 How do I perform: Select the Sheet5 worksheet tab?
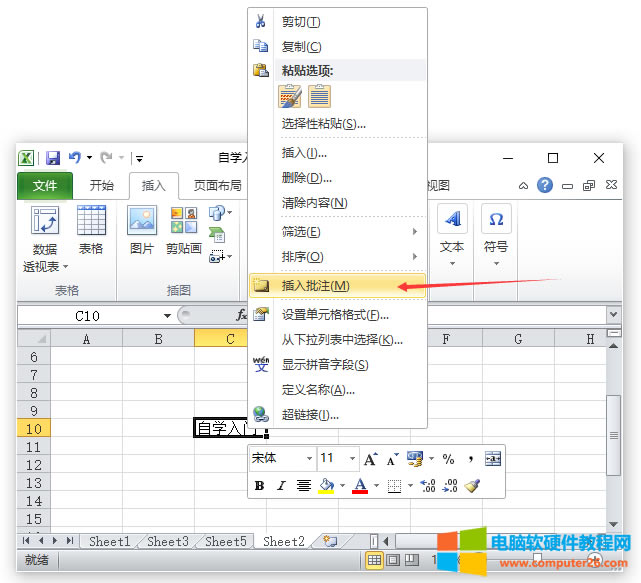pos(226,541)
